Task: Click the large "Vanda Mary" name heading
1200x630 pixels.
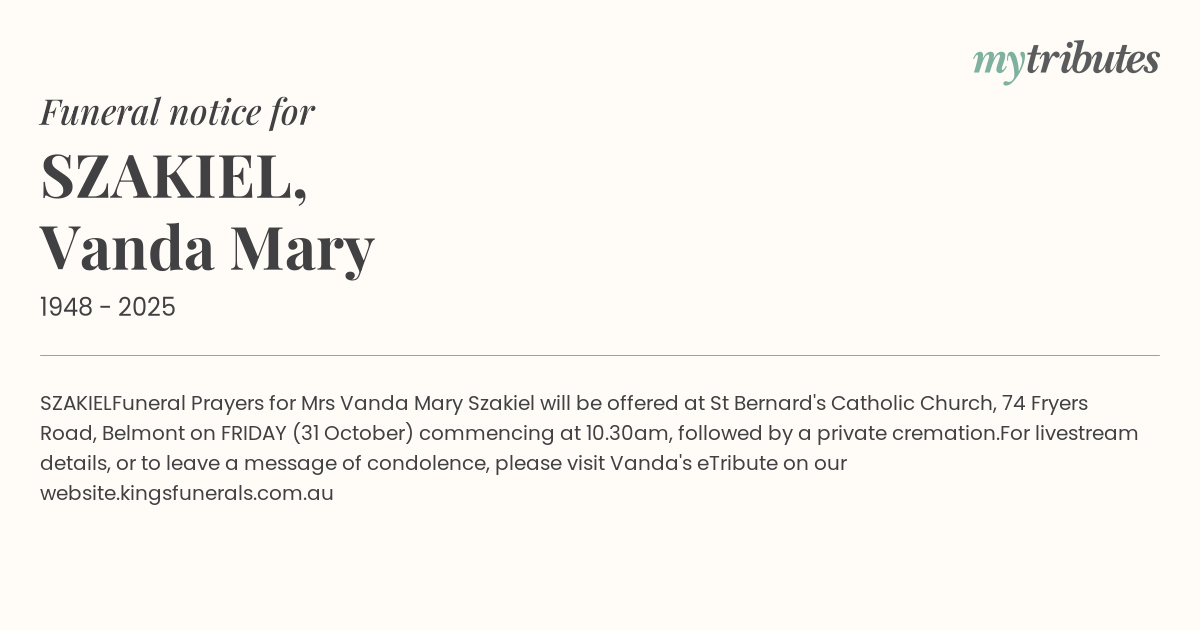Action: click(207, 247)
